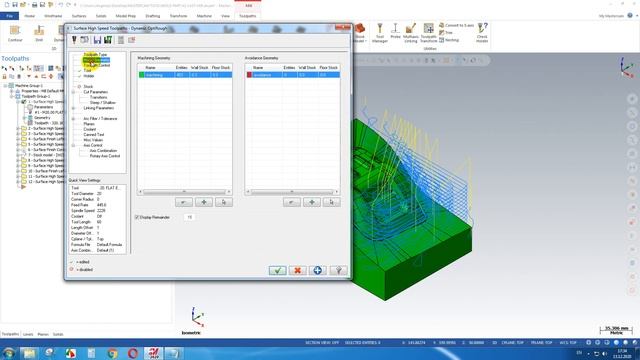
Task: Click the green checkmark OK button
Action: [x=278, y=270]
